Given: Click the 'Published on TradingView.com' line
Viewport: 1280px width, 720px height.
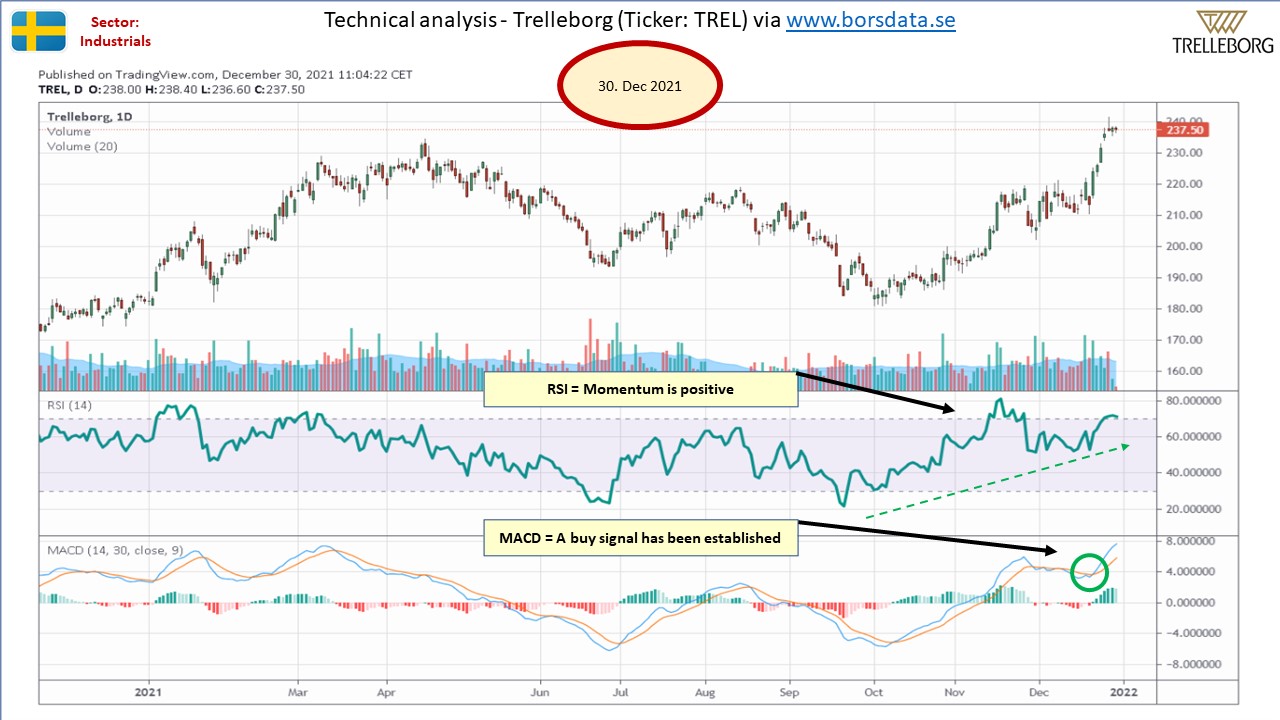Looking at the screenshot, I should 225,75.
